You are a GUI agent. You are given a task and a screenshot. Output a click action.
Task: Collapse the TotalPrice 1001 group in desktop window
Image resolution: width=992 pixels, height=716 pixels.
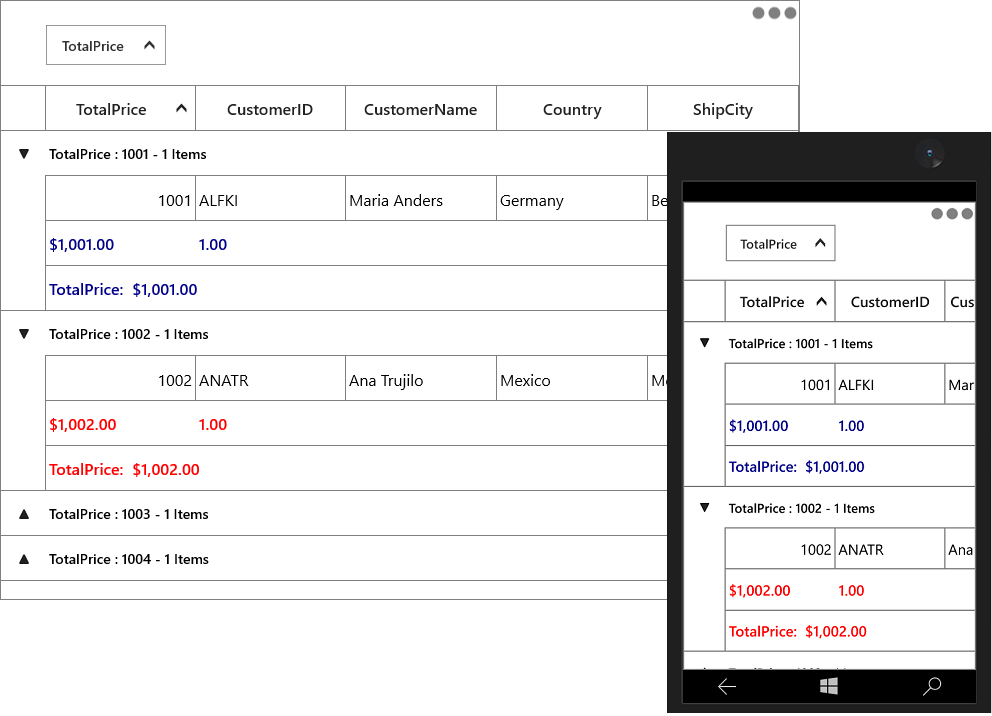pyautogui.click(x=24, y=154)
